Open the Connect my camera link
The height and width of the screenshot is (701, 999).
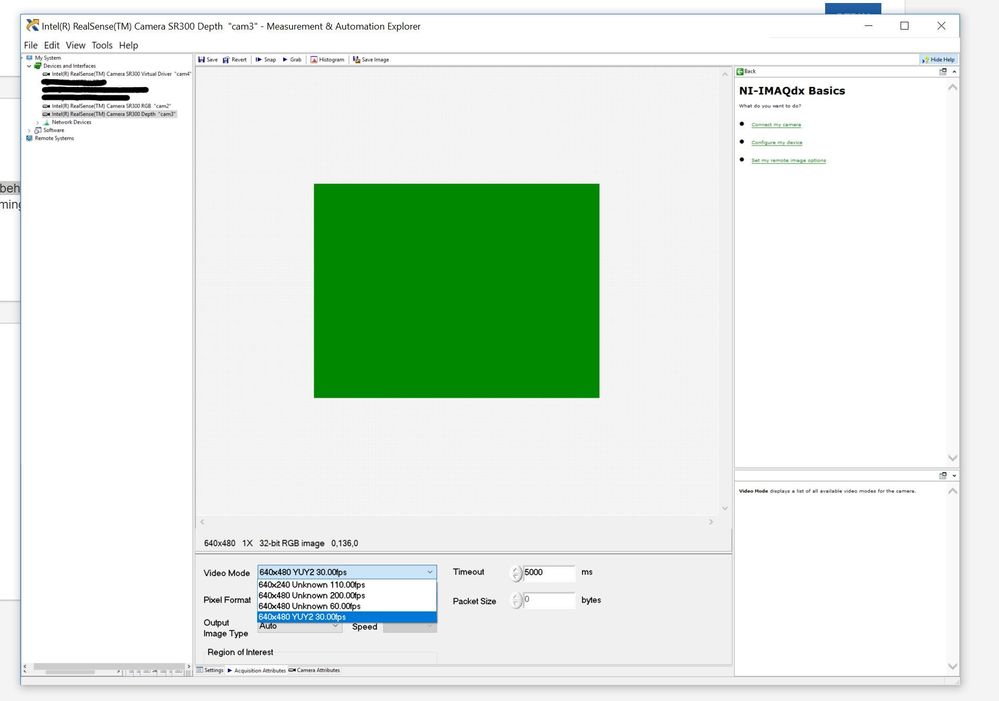pos(776,125)
